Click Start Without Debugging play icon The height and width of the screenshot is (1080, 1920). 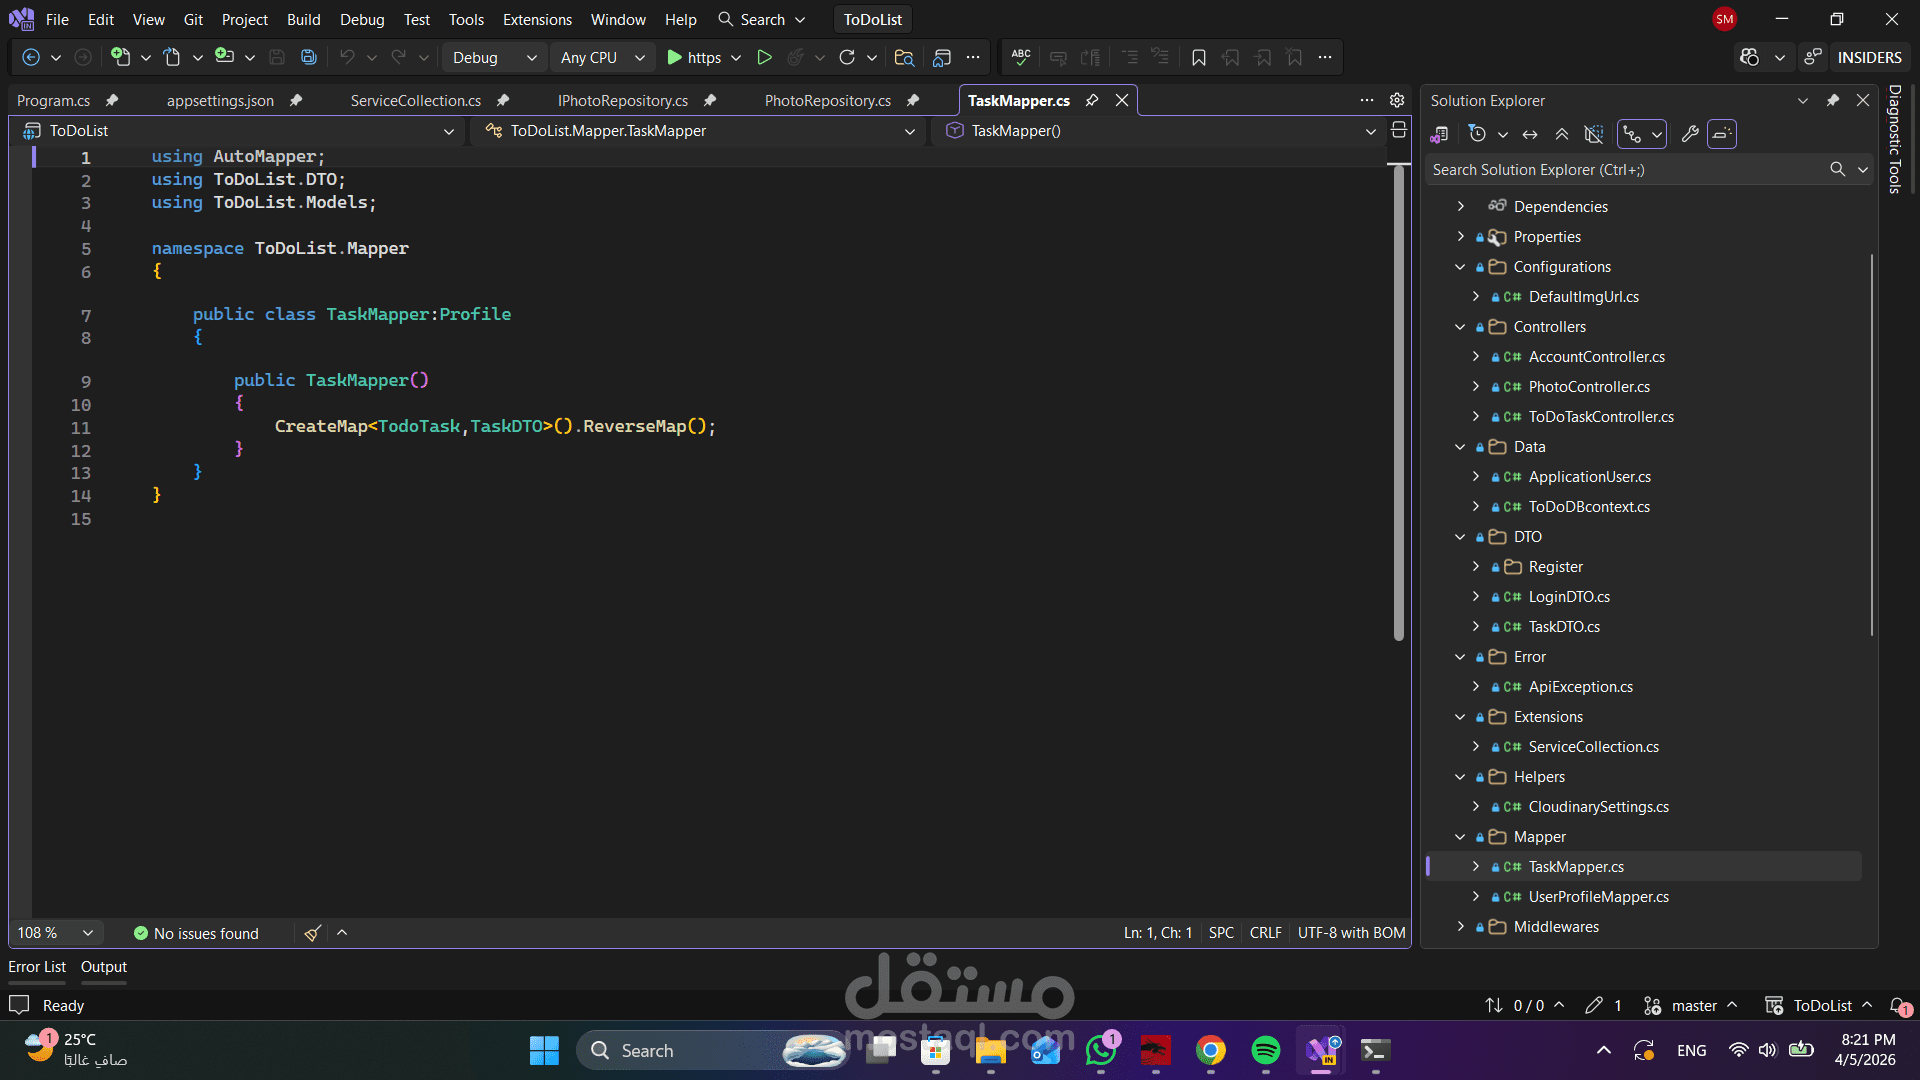click(x=764, y=58)
